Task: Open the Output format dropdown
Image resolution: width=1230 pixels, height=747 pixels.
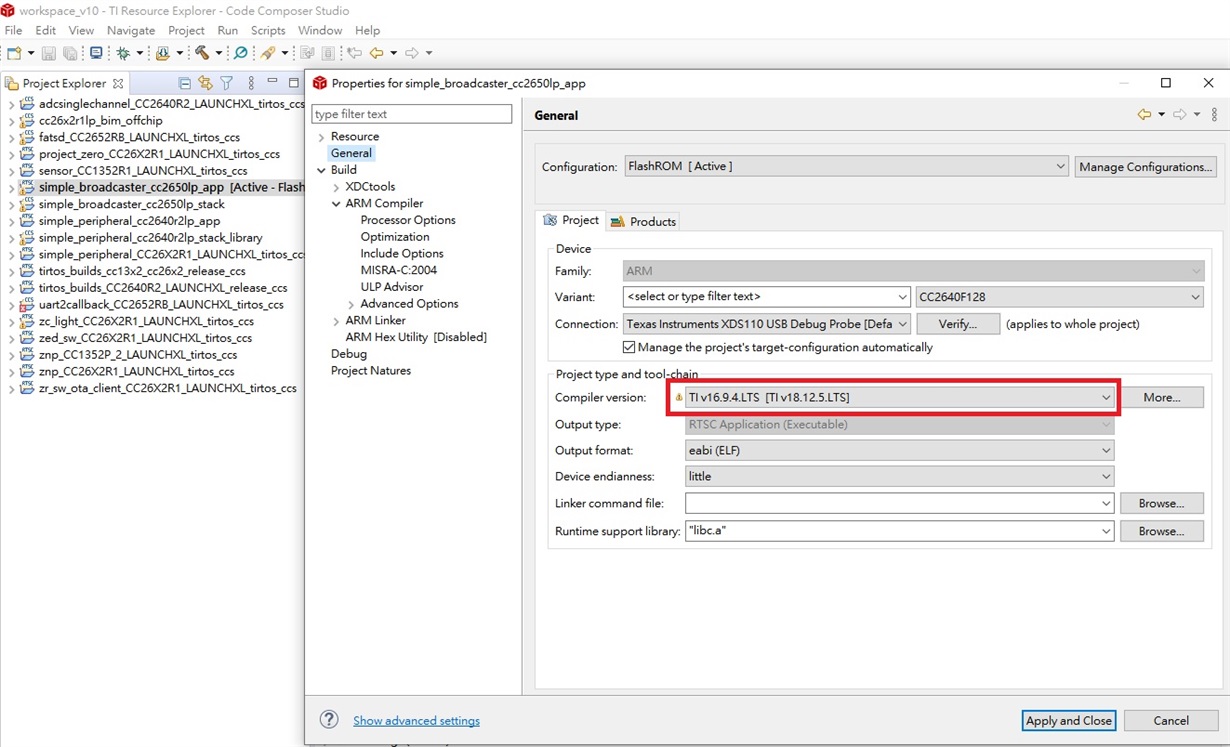Action: (1105, 451)
